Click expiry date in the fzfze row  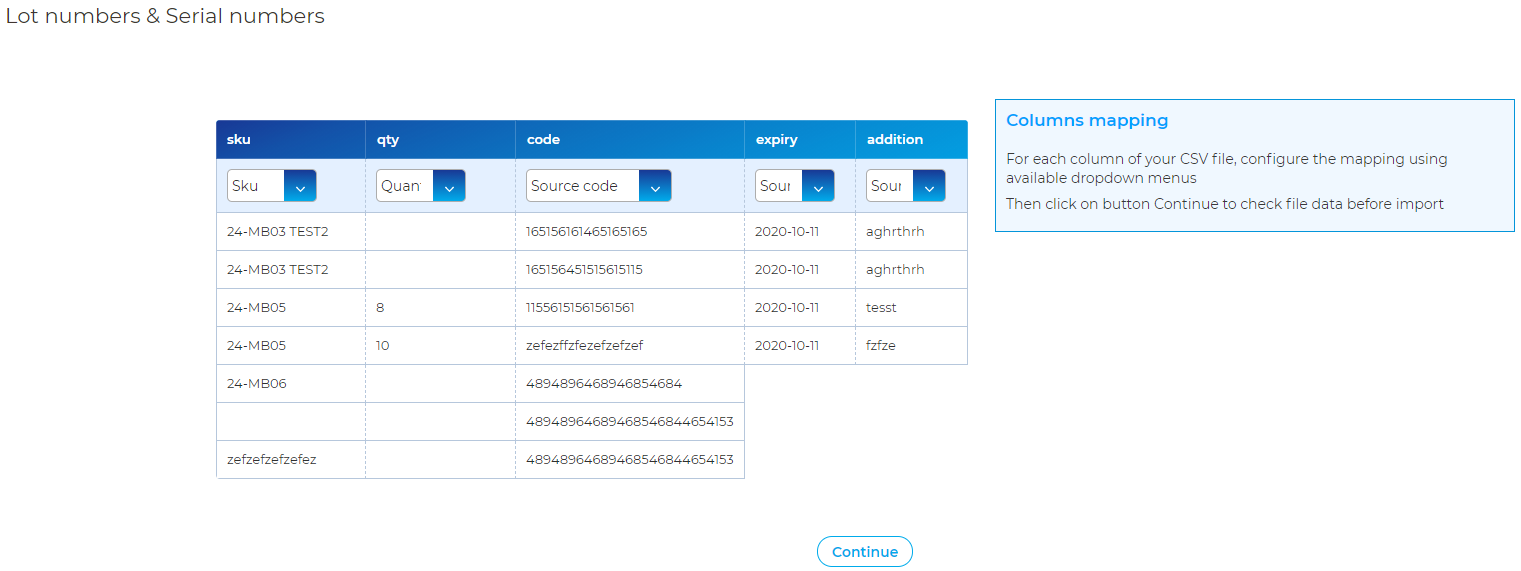[x=800, y=346]
